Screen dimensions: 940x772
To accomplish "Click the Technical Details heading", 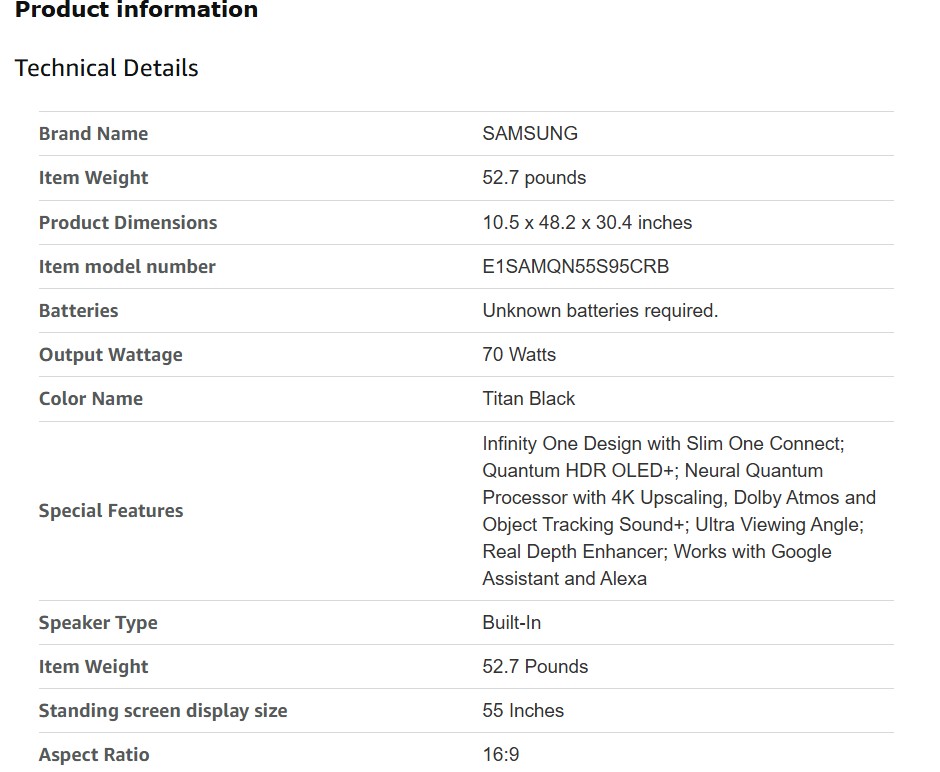I will point(106,68).
